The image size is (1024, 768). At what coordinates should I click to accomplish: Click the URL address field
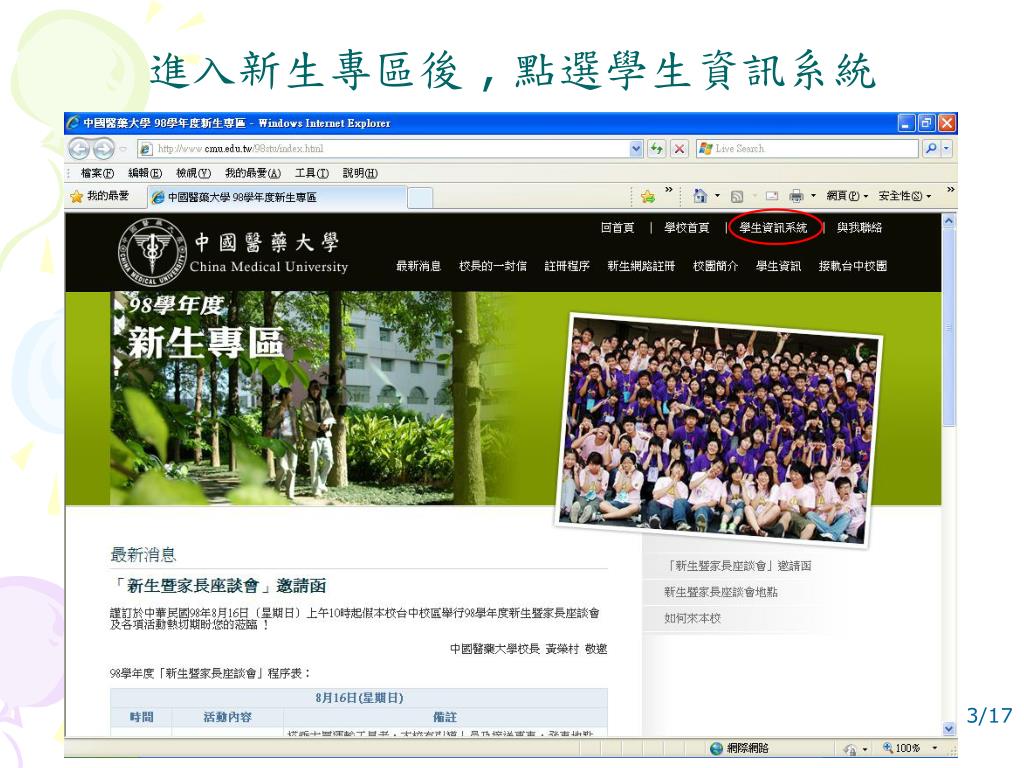coord(392,149)
